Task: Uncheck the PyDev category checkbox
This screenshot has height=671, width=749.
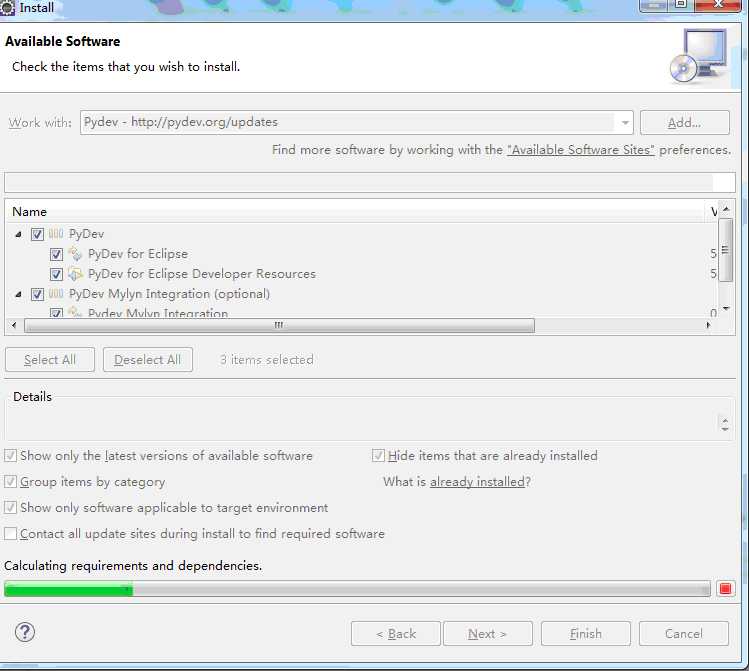Action: [x=37, y=234]
